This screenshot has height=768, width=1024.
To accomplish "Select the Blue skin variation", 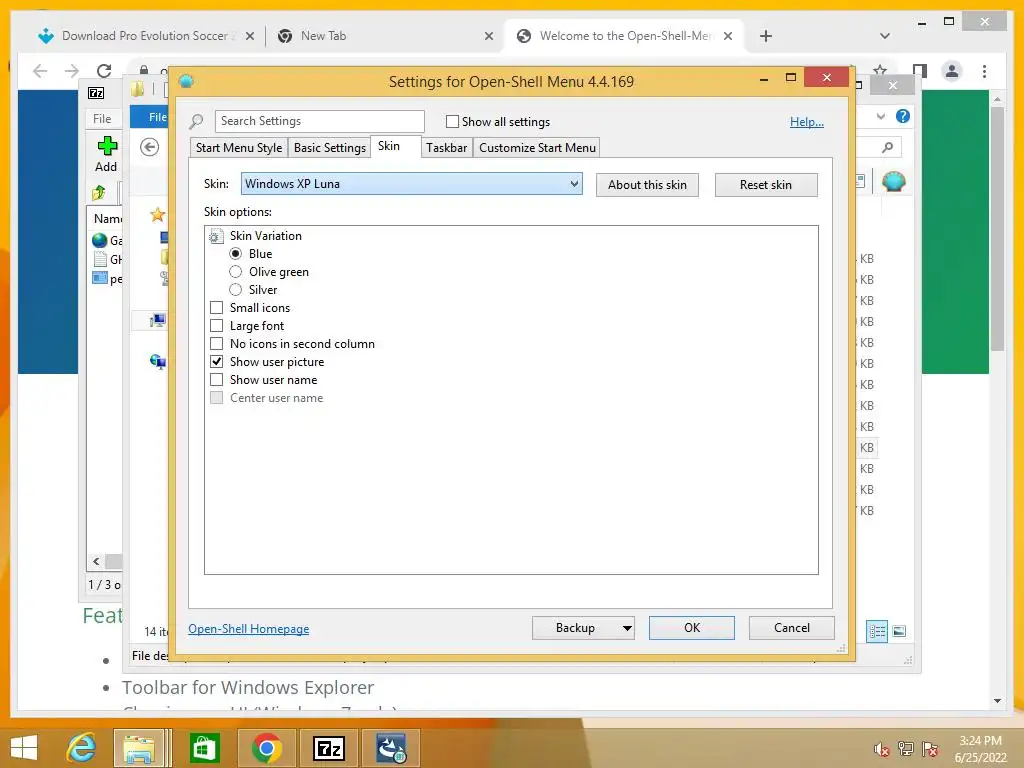I will pyautogui.click(x=236, y=254).
